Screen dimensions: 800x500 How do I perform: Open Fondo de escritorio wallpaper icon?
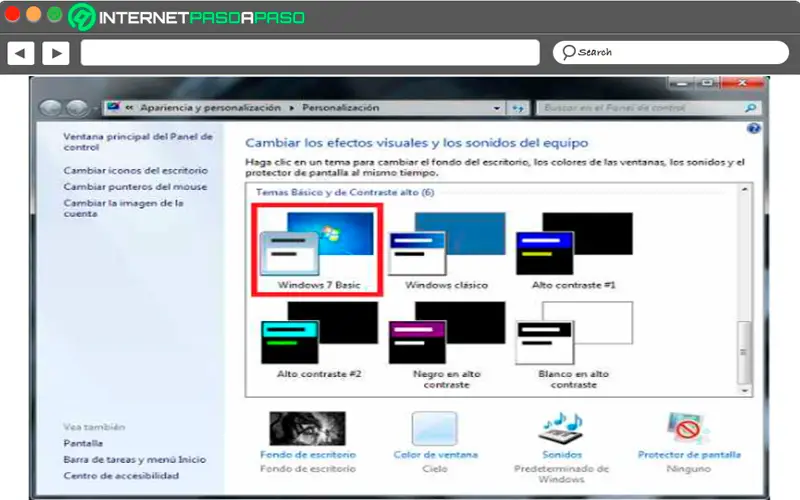(308, 429)
